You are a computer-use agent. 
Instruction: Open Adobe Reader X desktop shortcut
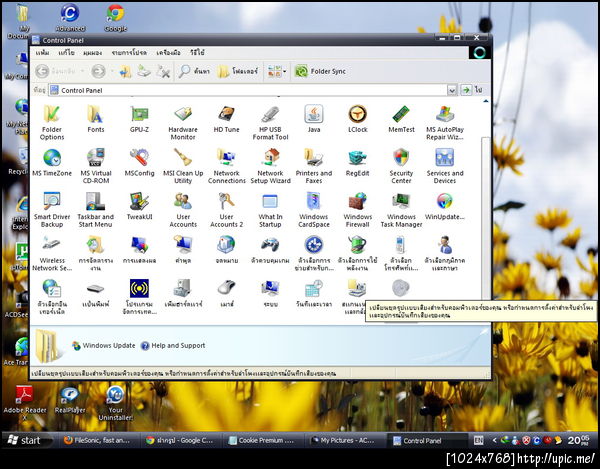tap(24, 403)
